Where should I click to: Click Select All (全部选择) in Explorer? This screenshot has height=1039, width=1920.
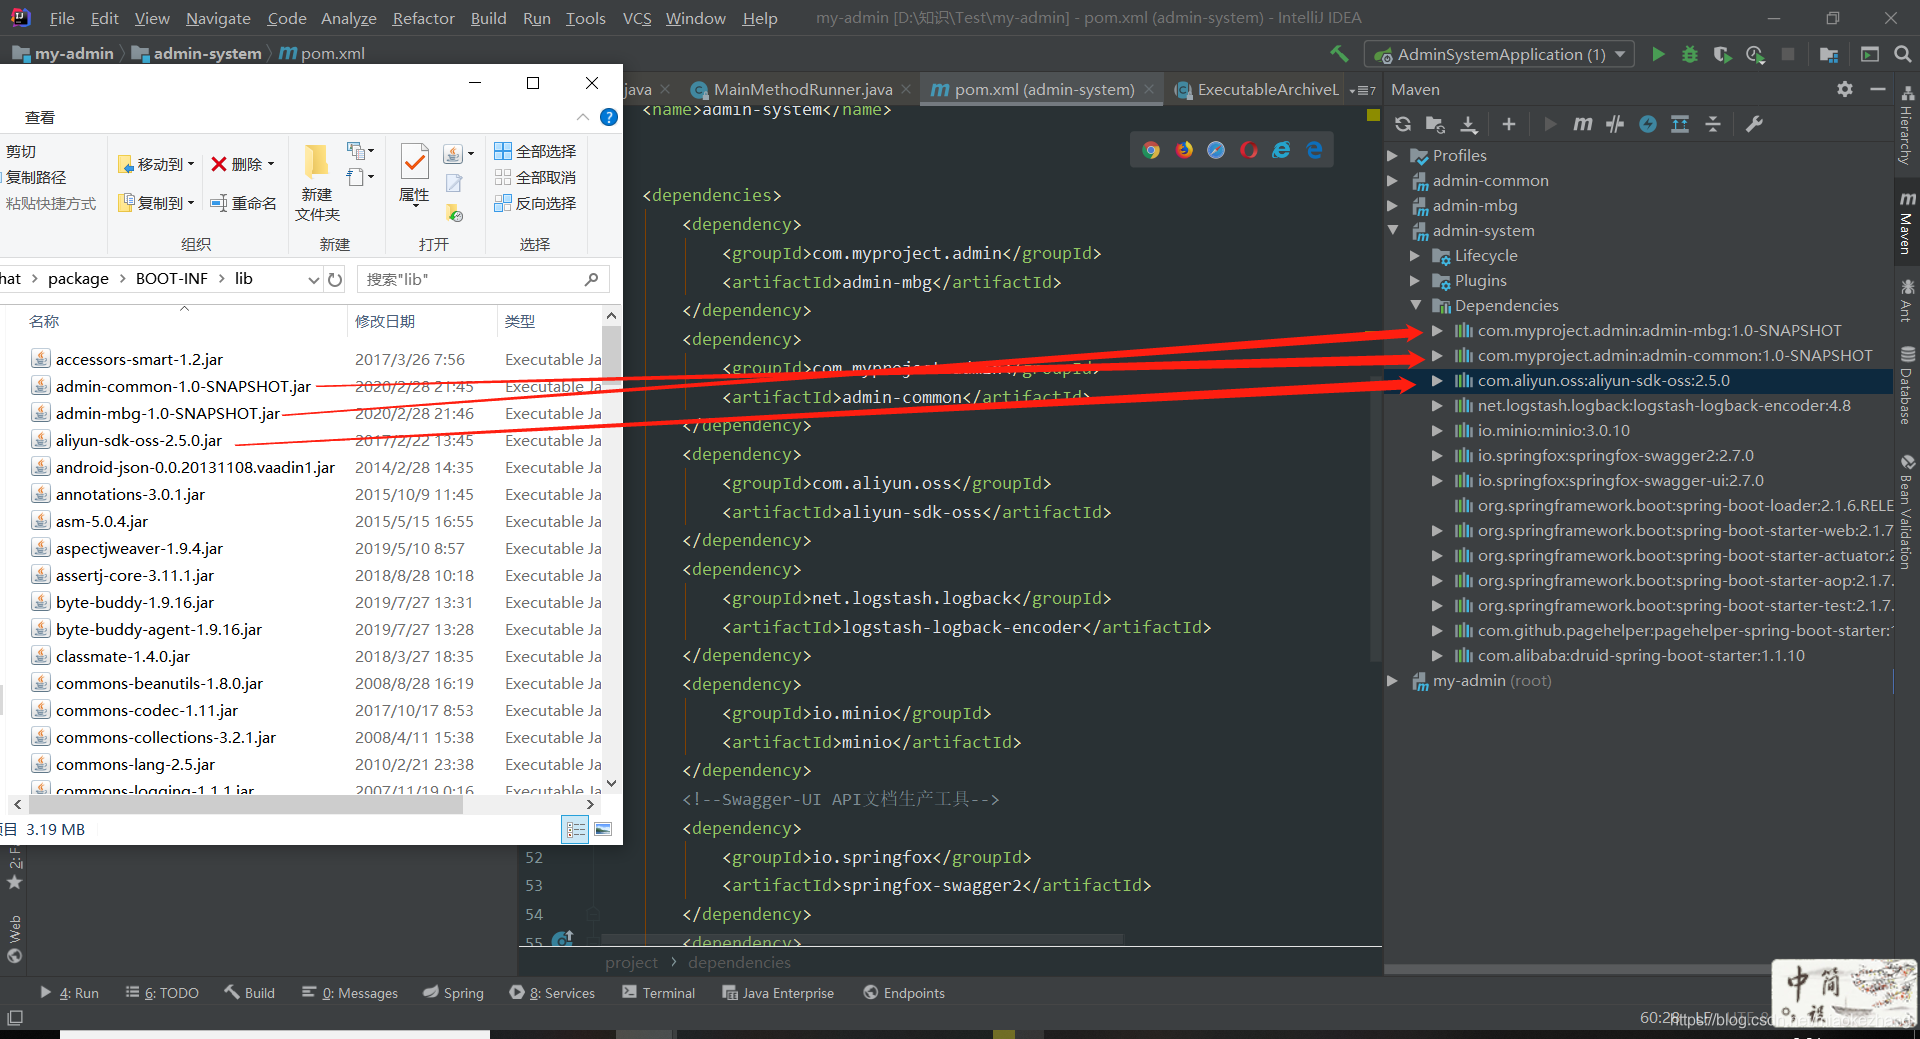click(x=535, y=151)
